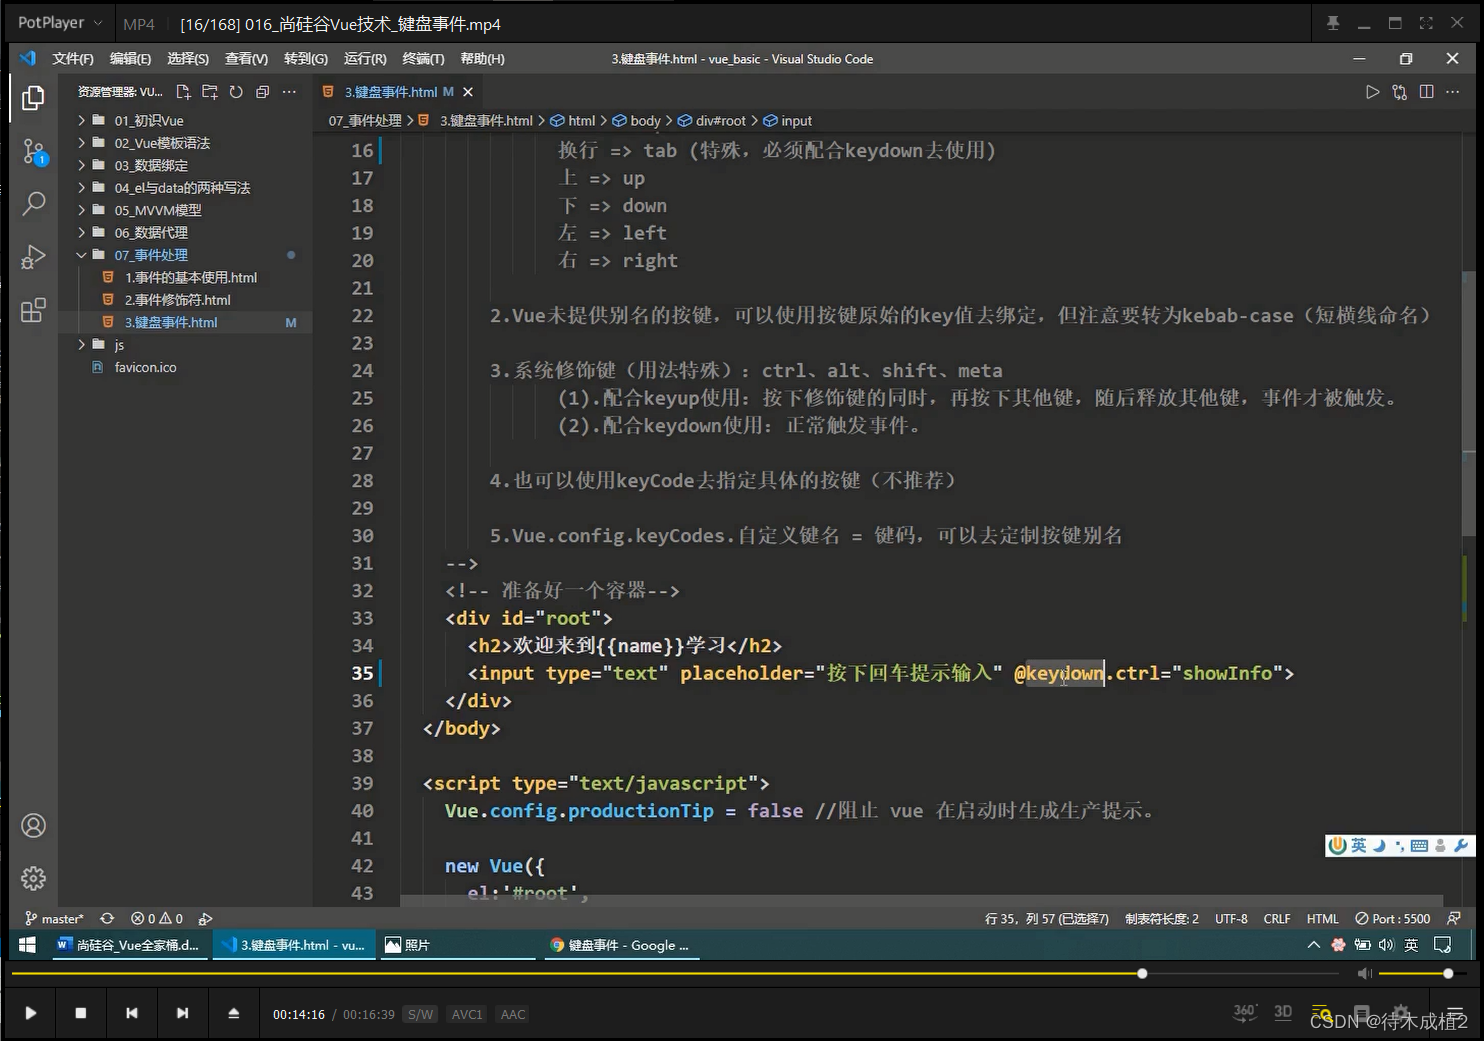Create a new file in explorer
This screenshot has height=1041, width=1484.
coord(183,92)
